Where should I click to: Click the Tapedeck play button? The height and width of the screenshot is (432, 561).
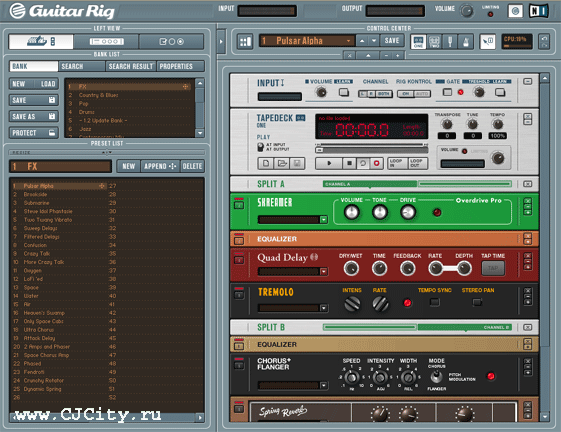[329, 163]
